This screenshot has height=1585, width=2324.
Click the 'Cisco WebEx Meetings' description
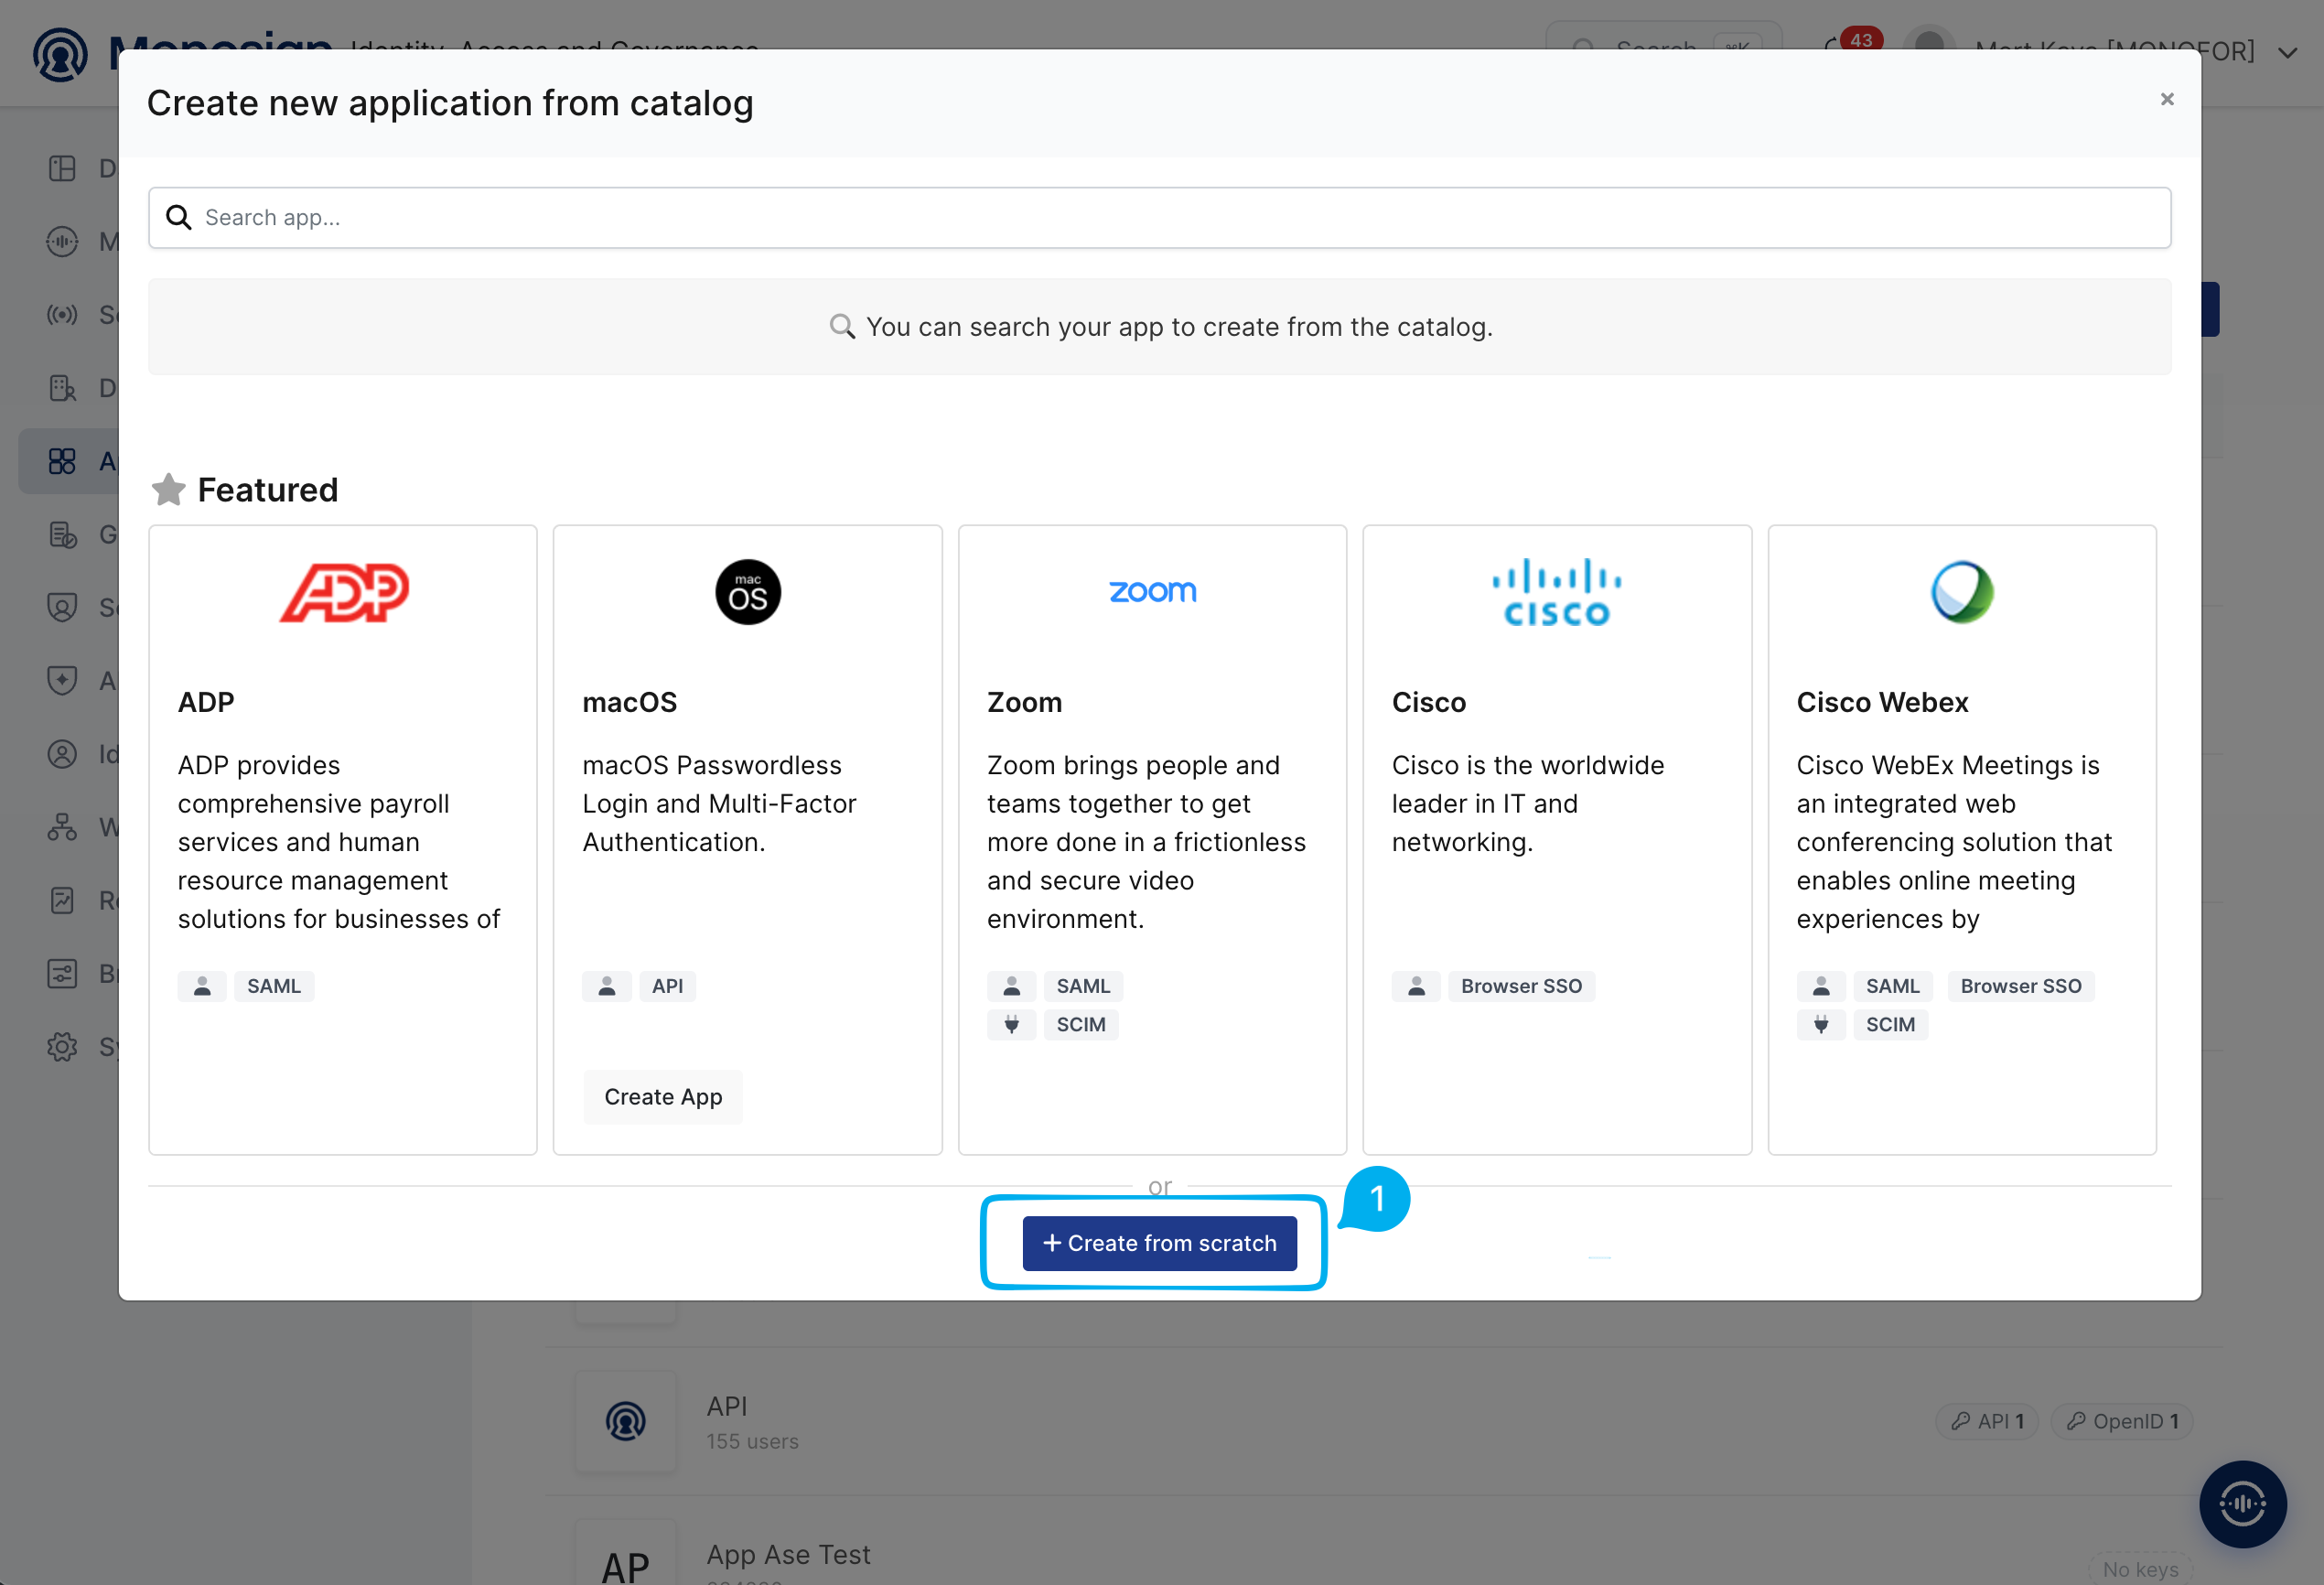tap(1954, 842)
